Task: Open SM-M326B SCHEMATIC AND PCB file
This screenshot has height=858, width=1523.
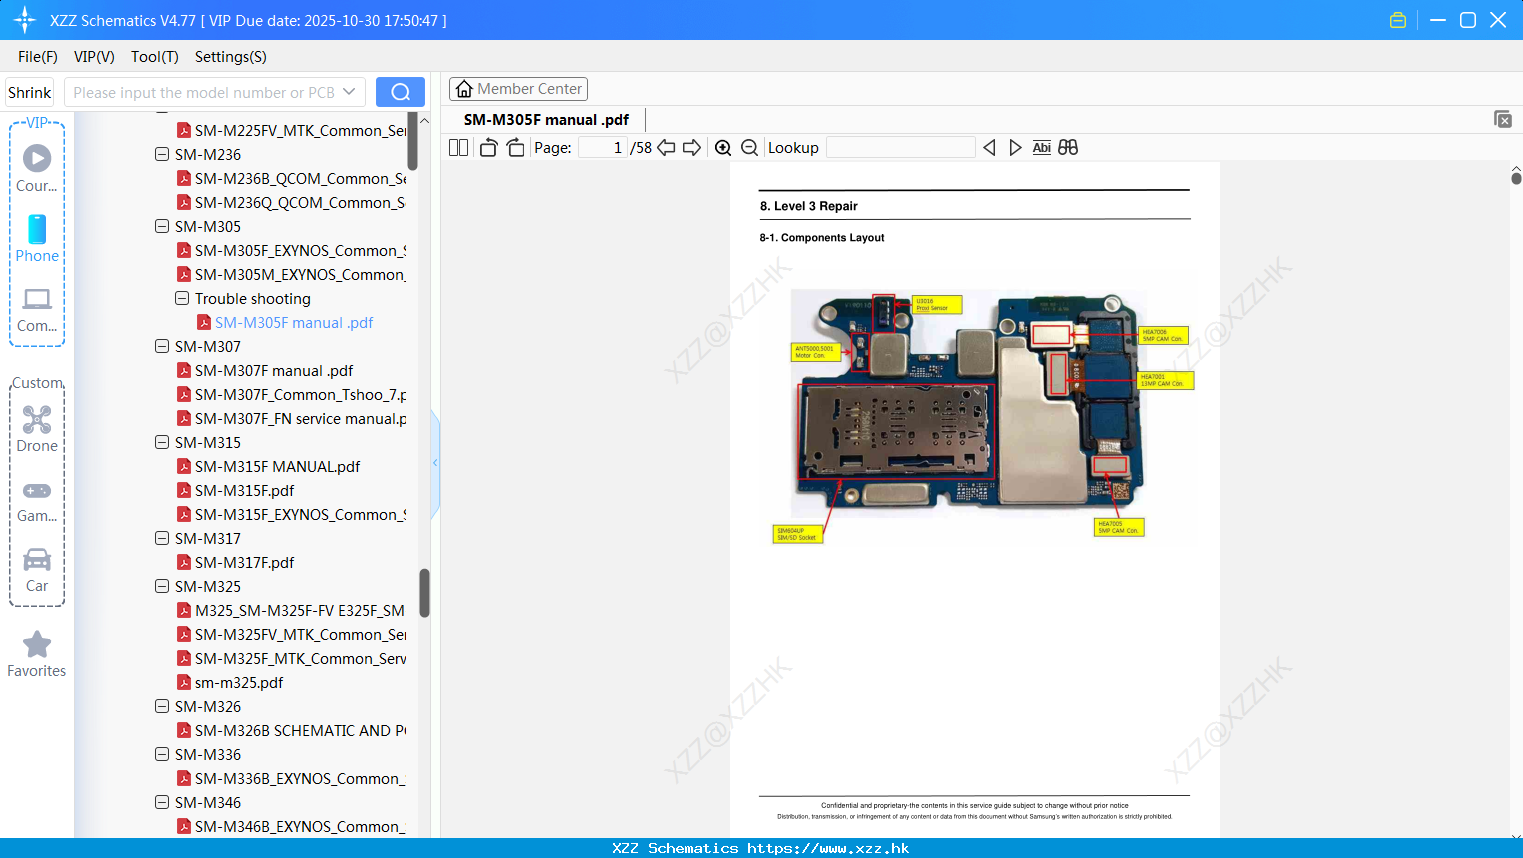Action: coord(291,730)
